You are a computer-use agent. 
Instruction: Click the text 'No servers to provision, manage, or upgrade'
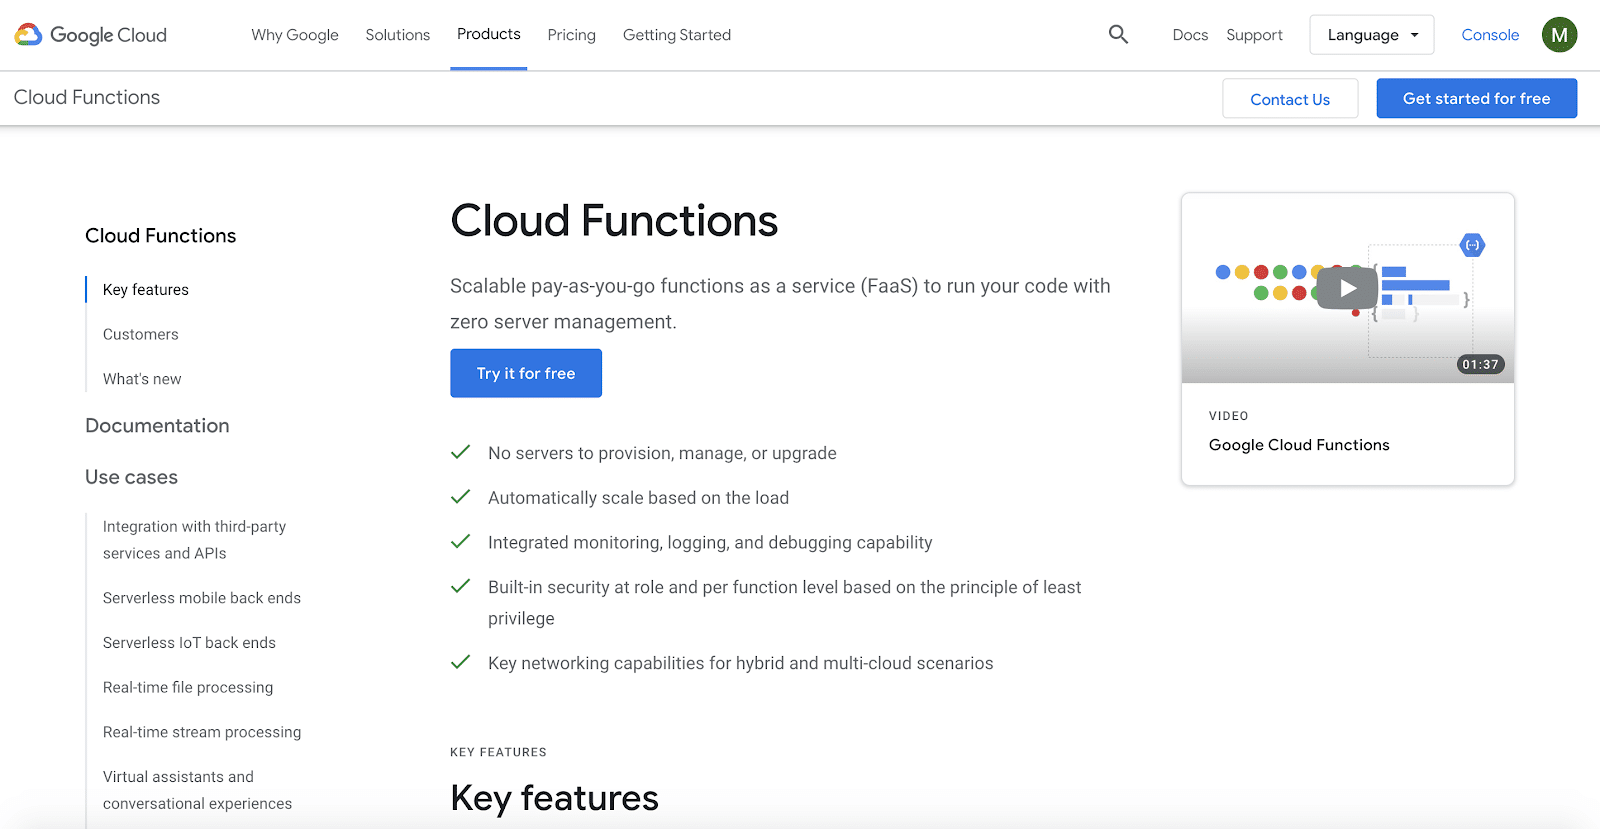[662, 453]
